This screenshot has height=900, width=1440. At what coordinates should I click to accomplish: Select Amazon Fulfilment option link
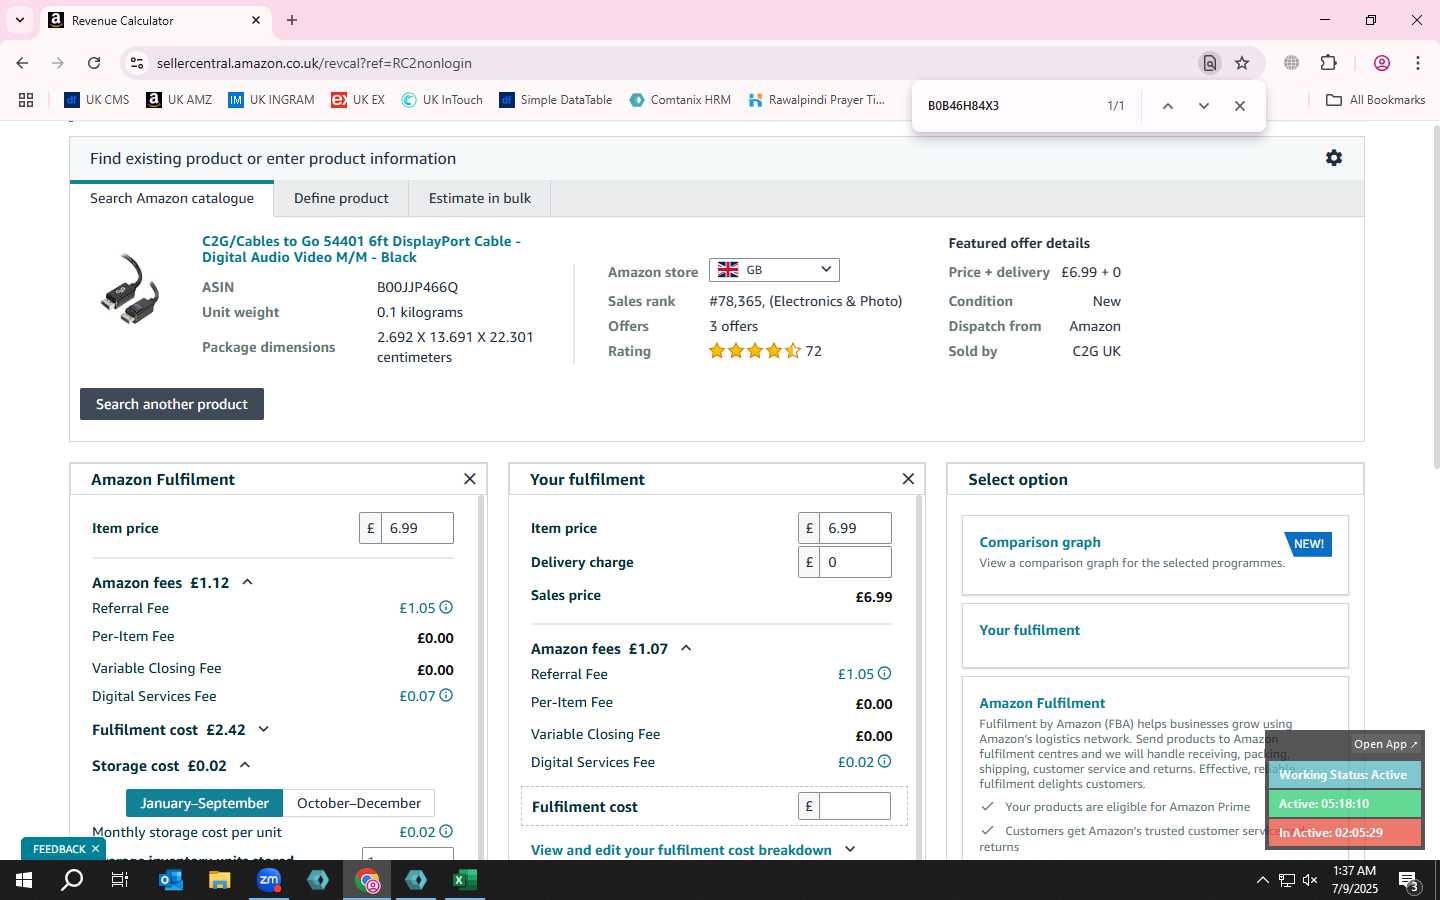click(1042, 703)
